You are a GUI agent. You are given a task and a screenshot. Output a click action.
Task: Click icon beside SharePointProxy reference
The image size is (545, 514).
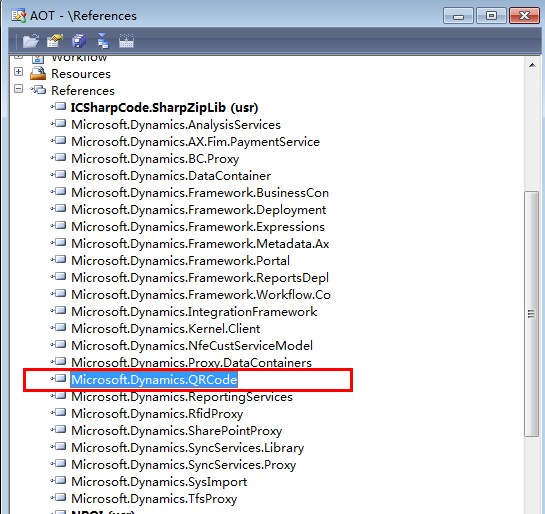(58, 430)
